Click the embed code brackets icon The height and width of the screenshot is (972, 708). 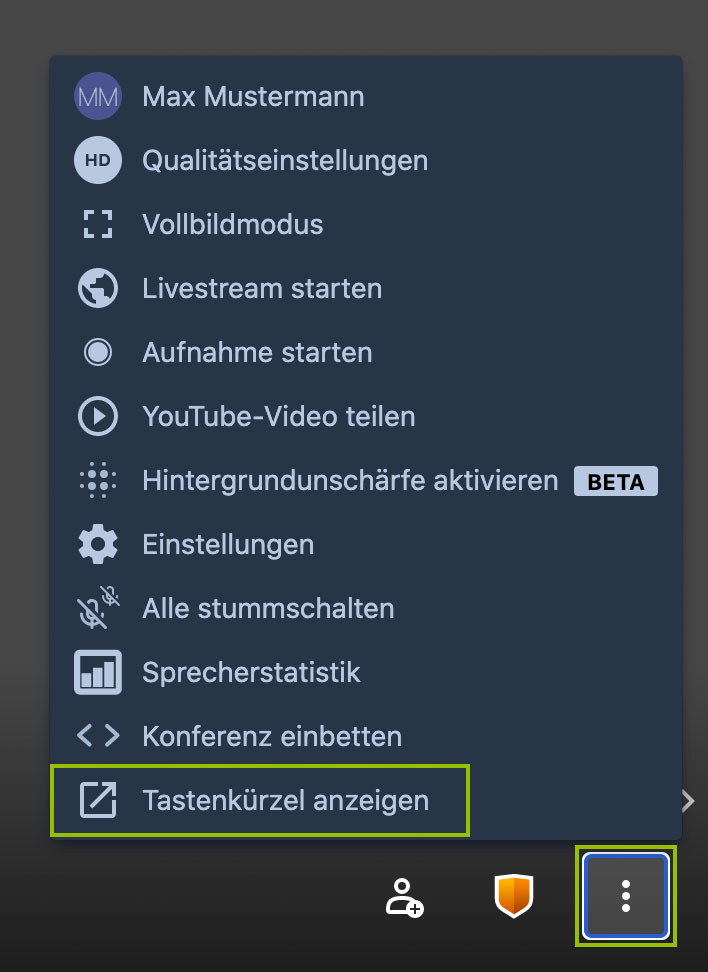pos(97,736)
